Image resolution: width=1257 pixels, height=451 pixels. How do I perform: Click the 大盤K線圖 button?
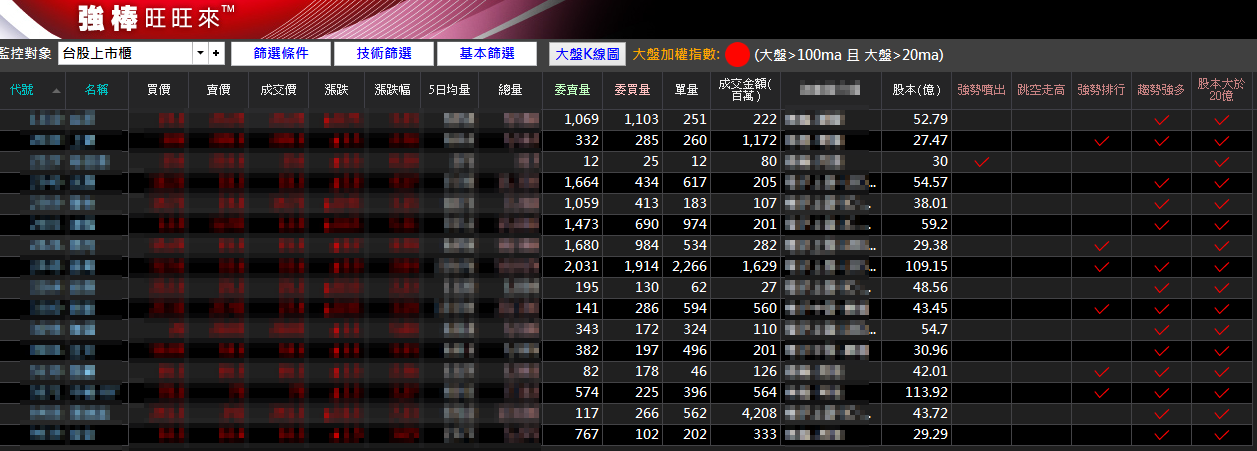(588, 54)
